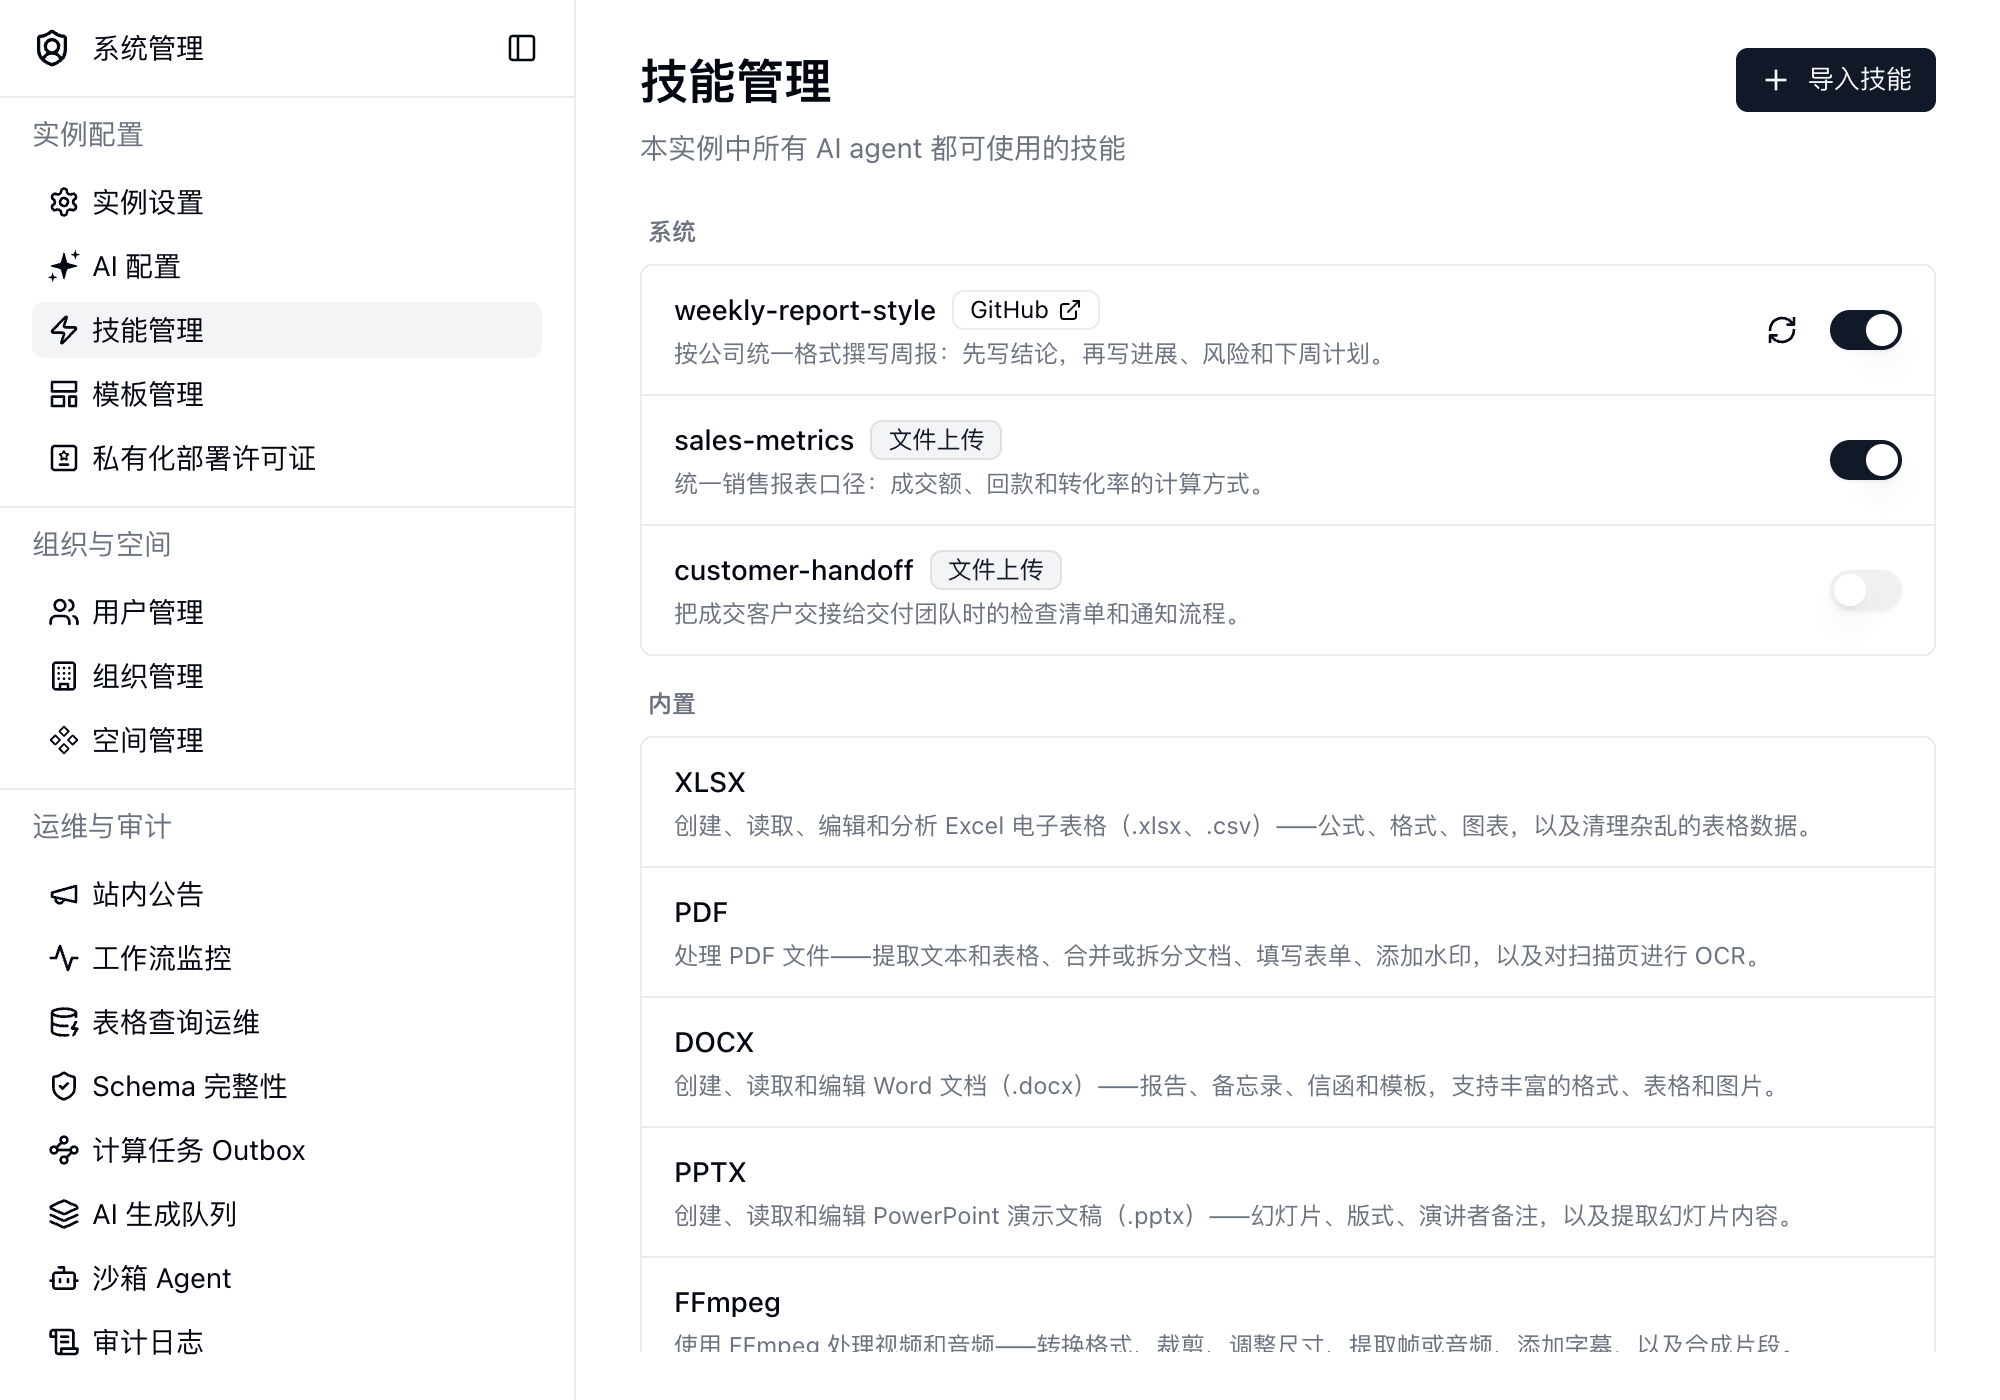Enable the customer-handoff skill toggle

click(x=1866, y=590)
